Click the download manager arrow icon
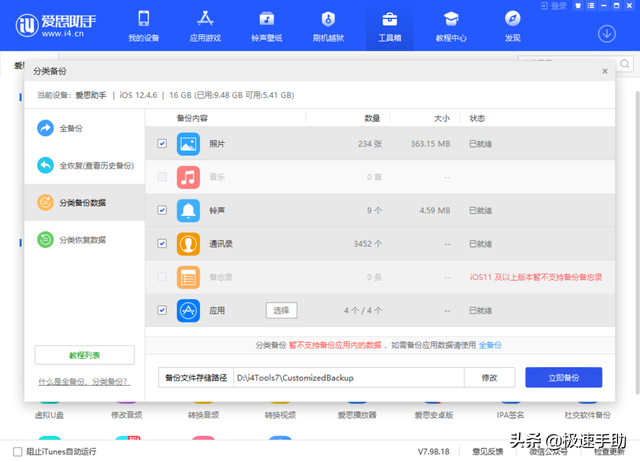The width and height of the screenshot is (640, 462). click(607, 34)
